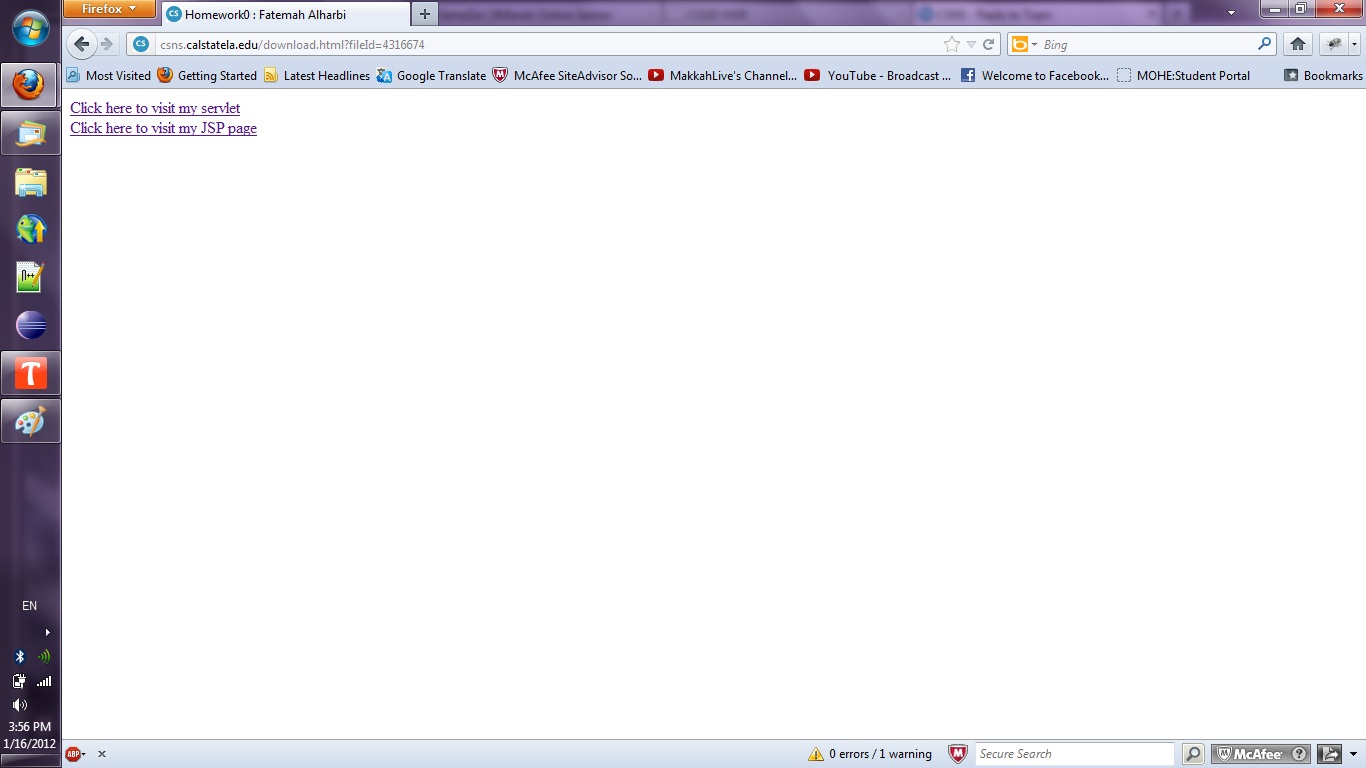Bookmark this page with the star icon

pyautogui.click(x=951, y=44)
